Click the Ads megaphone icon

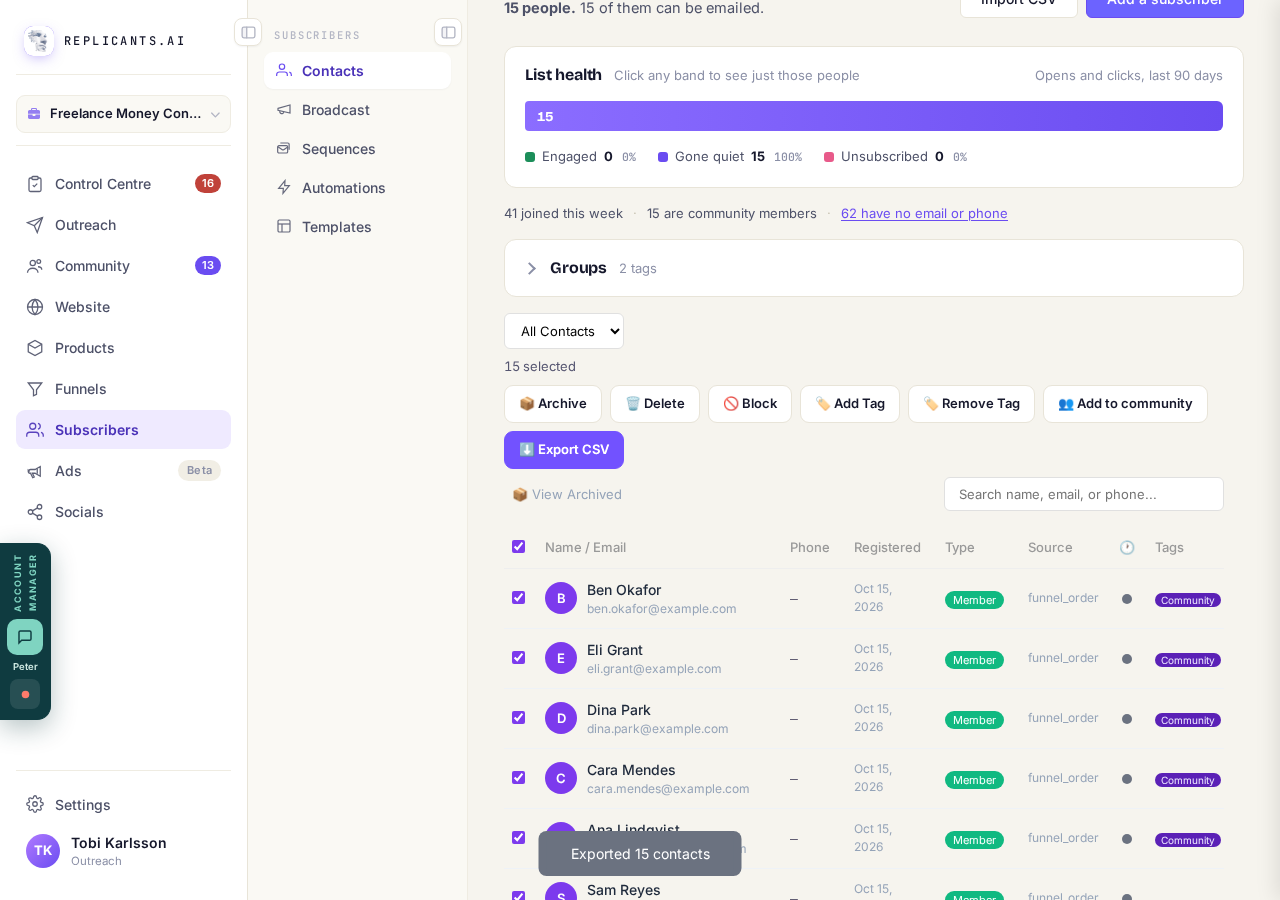[35, 471]
